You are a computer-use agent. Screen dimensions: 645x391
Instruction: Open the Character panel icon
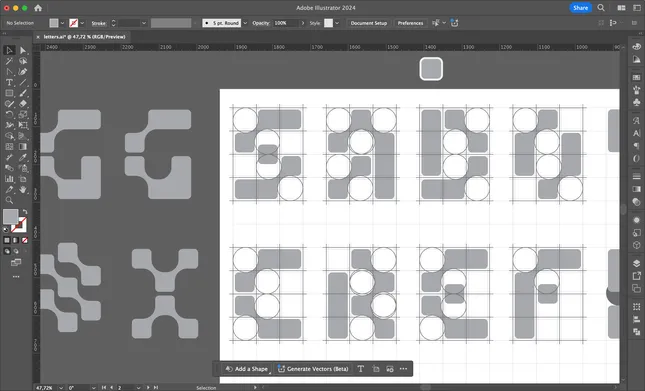click(636, 133)
